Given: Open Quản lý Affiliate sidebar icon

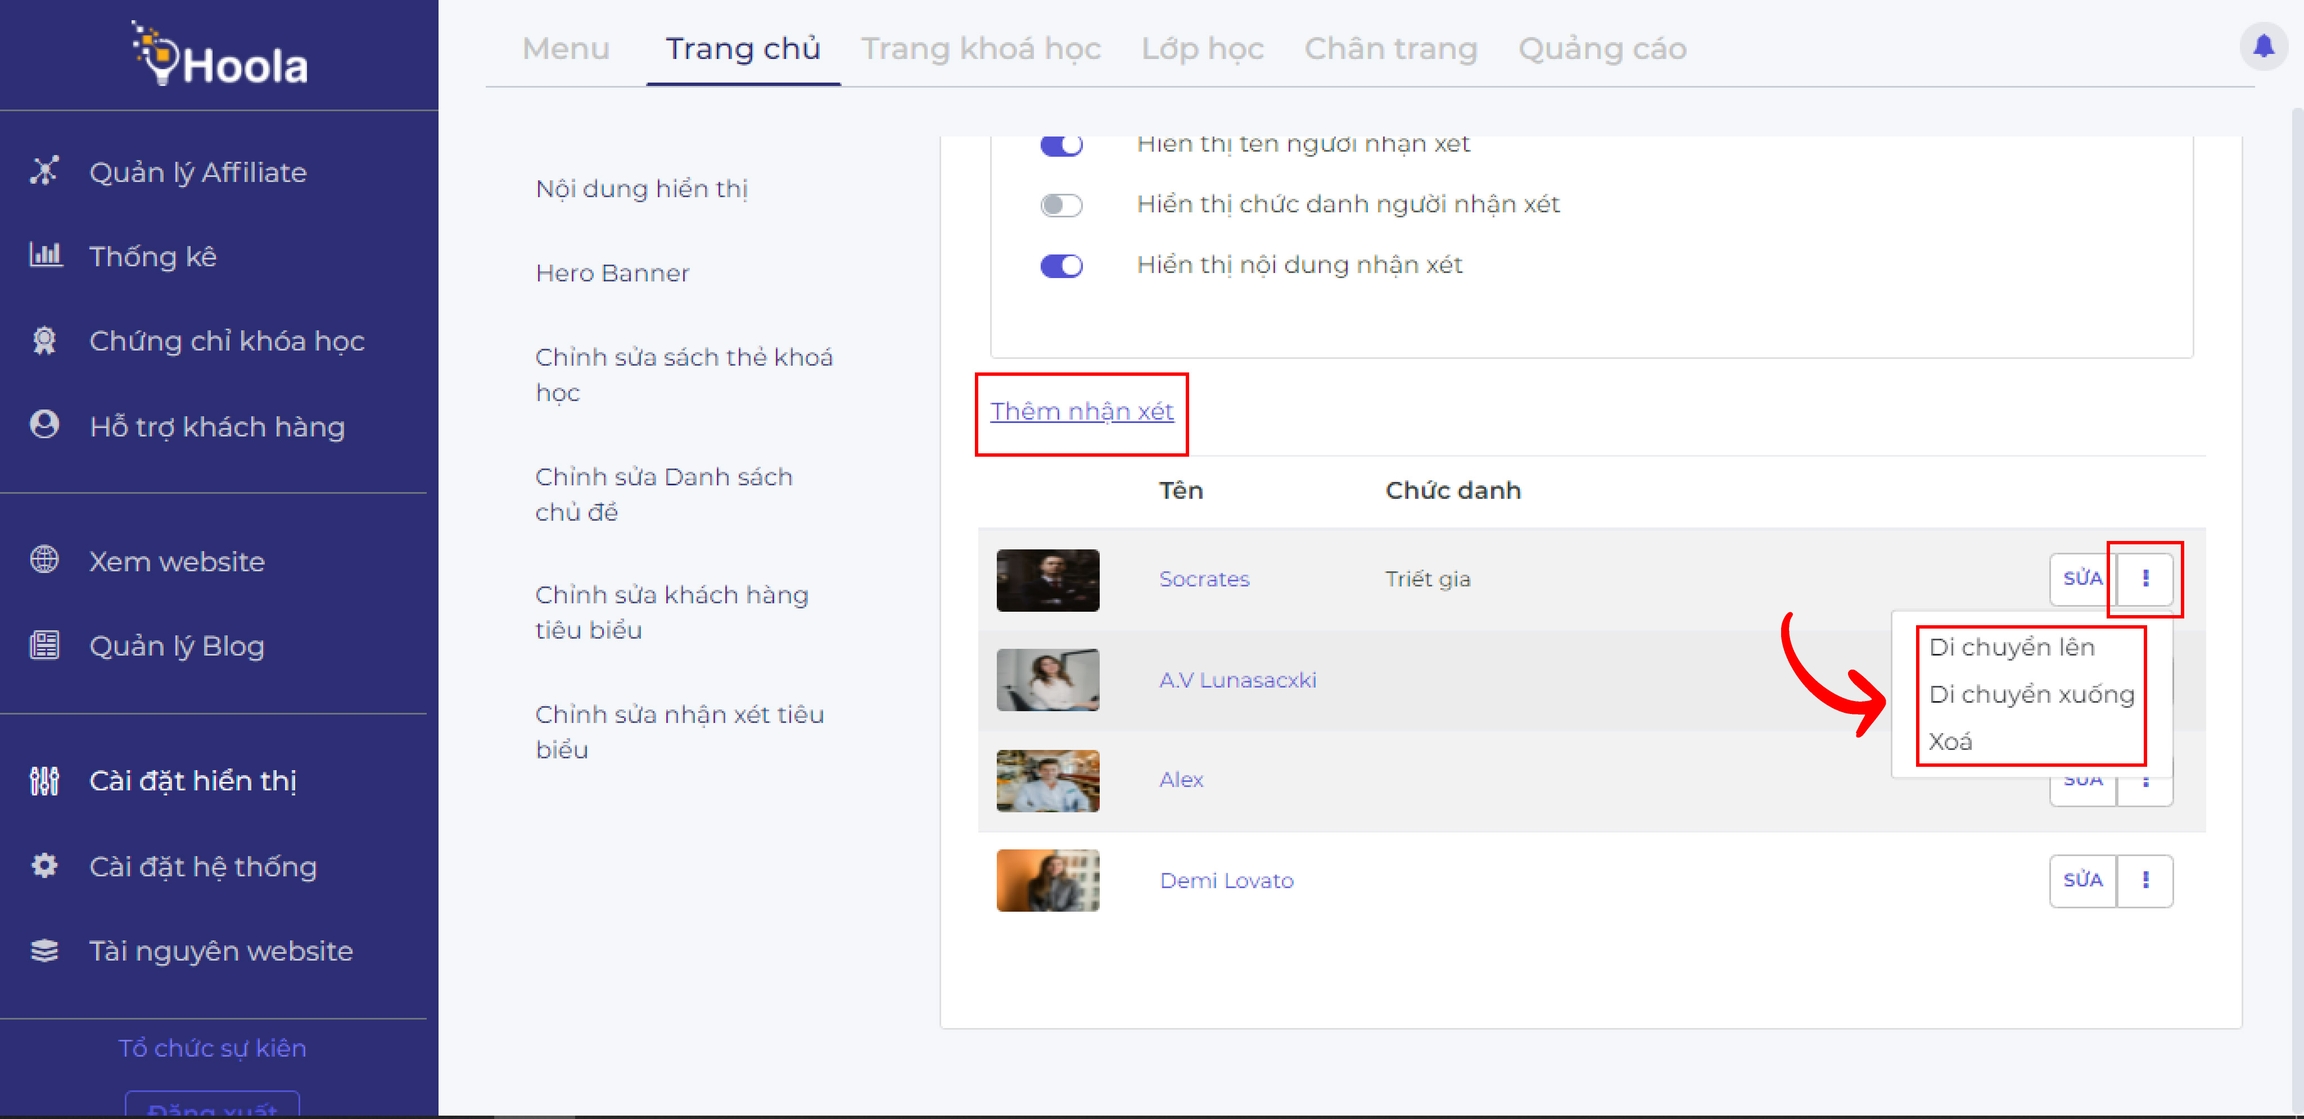Looking at the screenshot, I should [44, 171].
